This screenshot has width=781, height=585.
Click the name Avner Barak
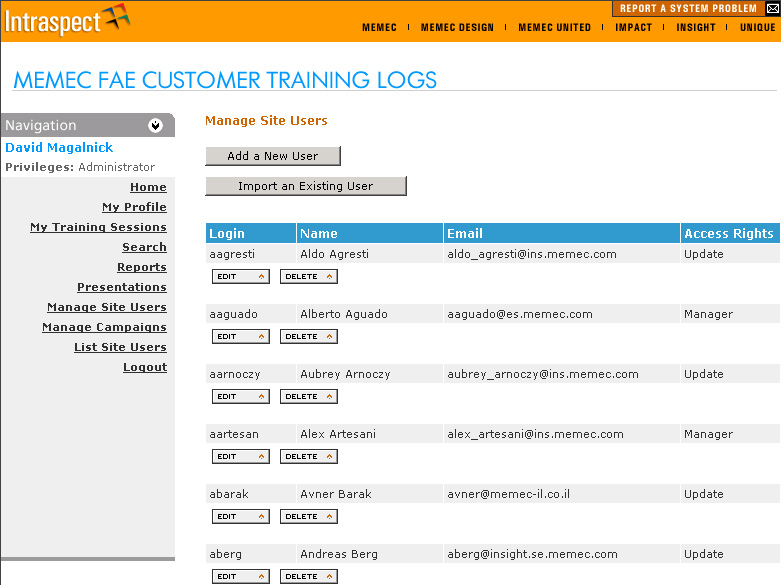point(336,494)
